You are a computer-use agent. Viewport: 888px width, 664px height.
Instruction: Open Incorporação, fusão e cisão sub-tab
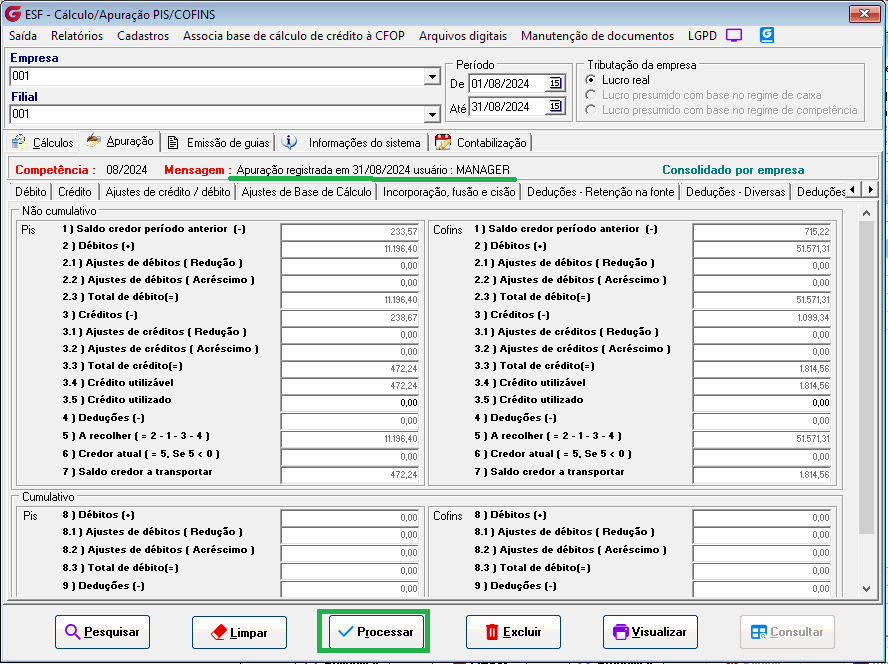[449, 191]
